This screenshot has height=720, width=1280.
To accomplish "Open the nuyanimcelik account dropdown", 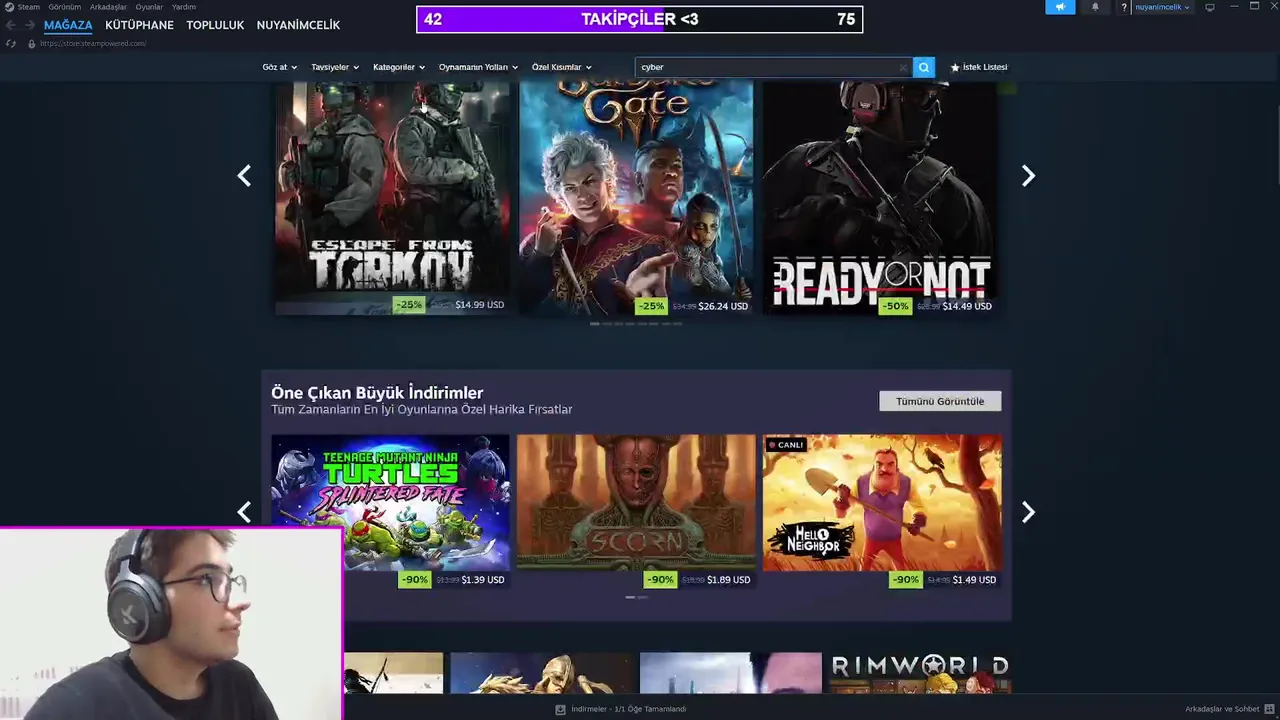I will pyautogui.click(x=1162, y=7).
